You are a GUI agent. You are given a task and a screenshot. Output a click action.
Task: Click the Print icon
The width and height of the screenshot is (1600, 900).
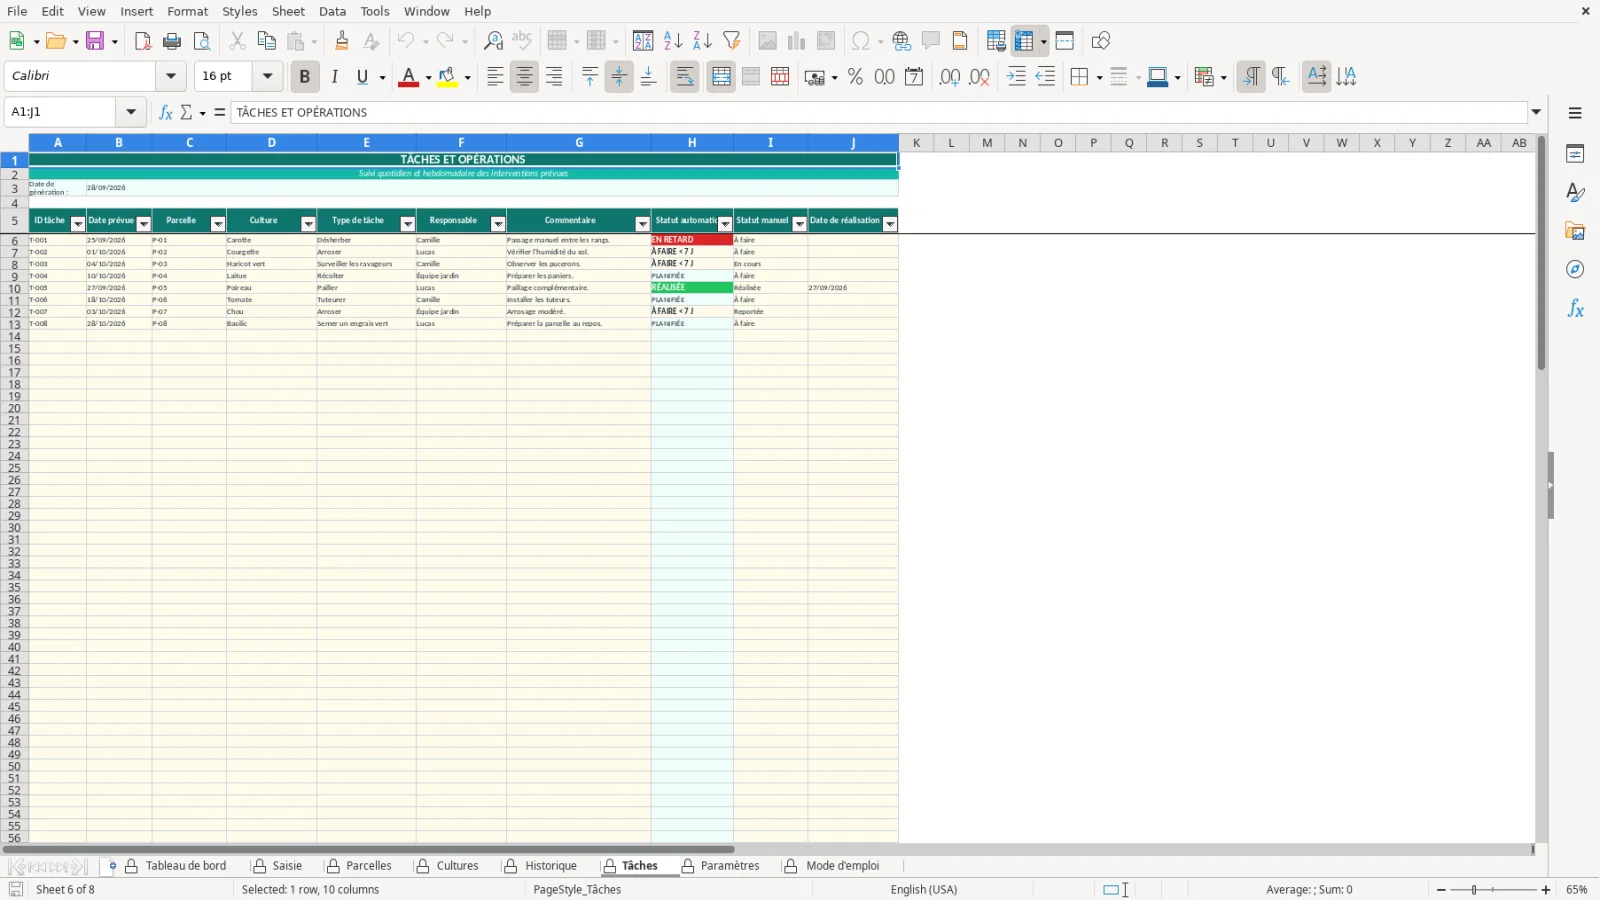click(x=172, y=41)
